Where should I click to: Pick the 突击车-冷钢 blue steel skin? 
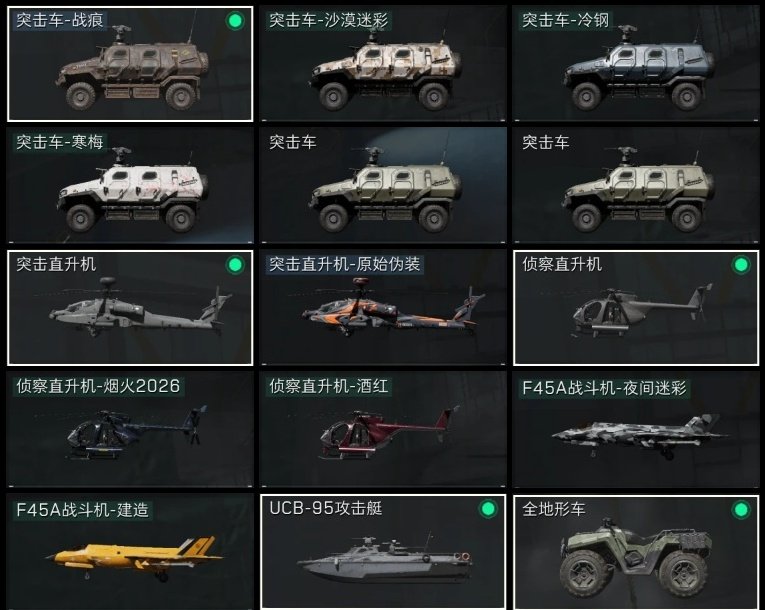click(636, 64)
